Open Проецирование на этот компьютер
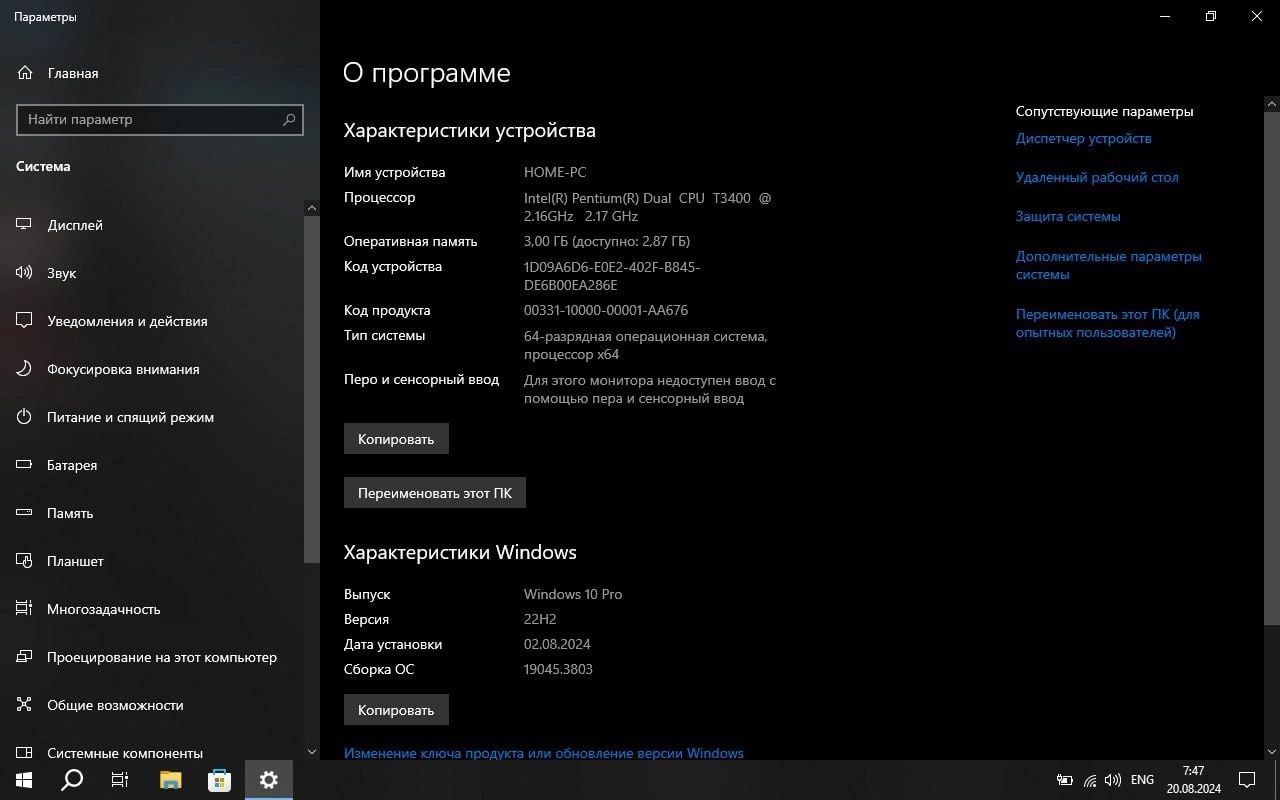1280x800 pixels. click(152, 657)
